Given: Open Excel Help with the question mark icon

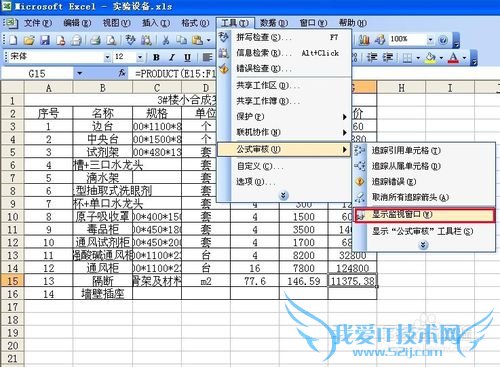Looking at the screenshot, I should (443, 40).
